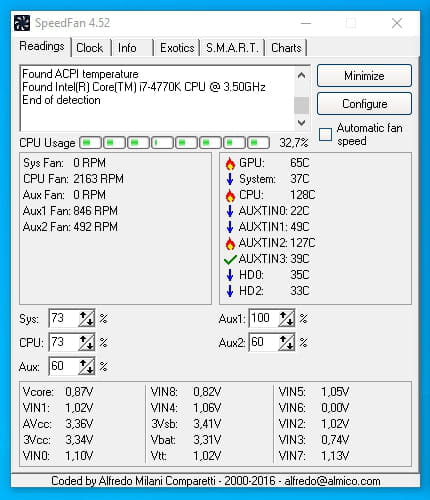The image size is (430, 500).
Task: Click the flame icon beside AUXTIN2 reading
Action: point(230,243)
